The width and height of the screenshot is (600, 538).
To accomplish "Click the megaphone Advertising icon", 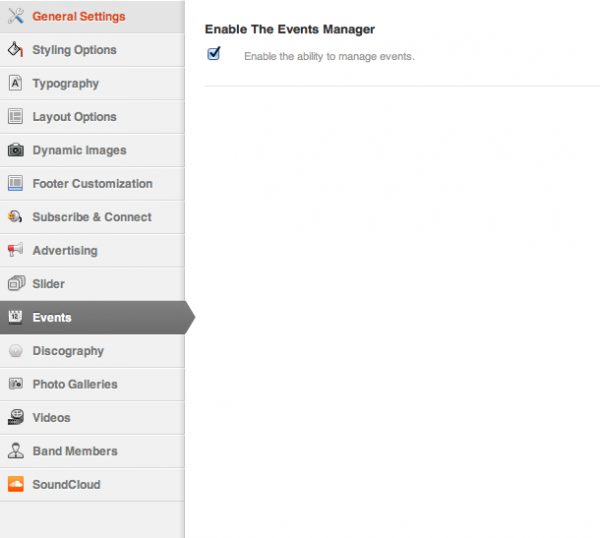I will pyautogui.click(x=15, y=251).
